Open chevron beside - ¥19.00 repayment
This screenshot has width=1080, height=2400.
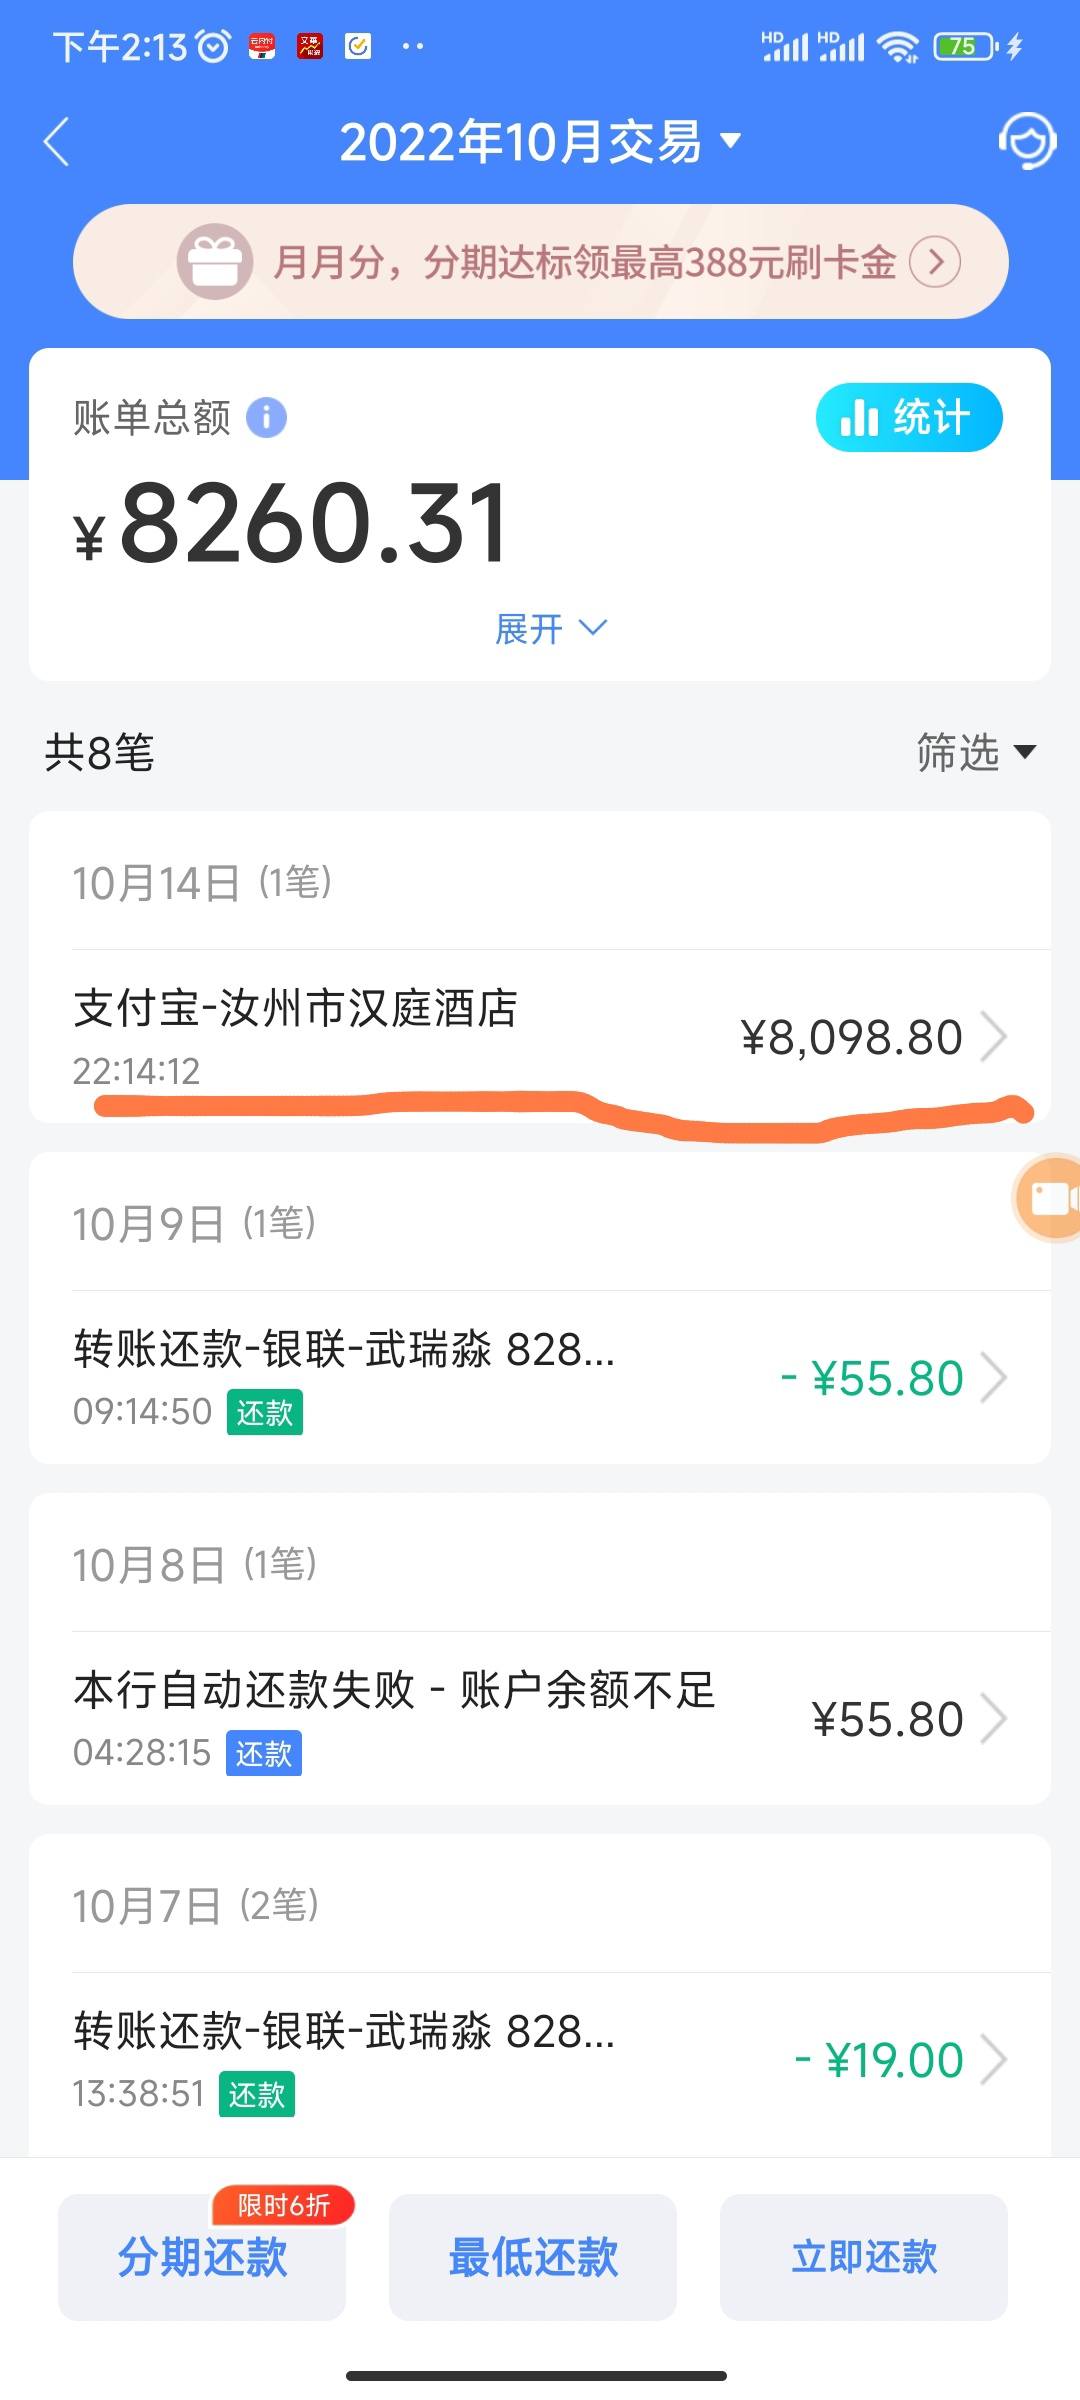tap(994, 2060)
